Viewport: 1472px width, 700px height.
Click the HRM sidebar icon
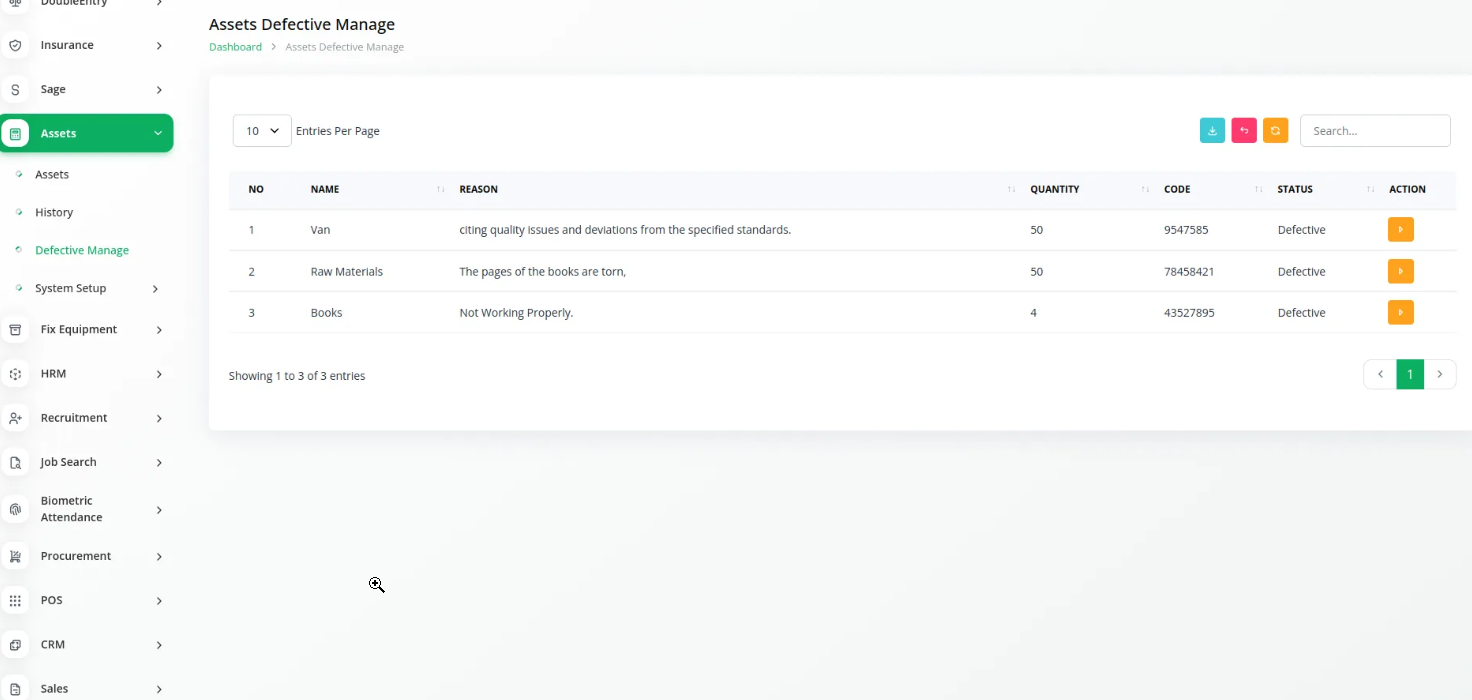click(15, 374)
